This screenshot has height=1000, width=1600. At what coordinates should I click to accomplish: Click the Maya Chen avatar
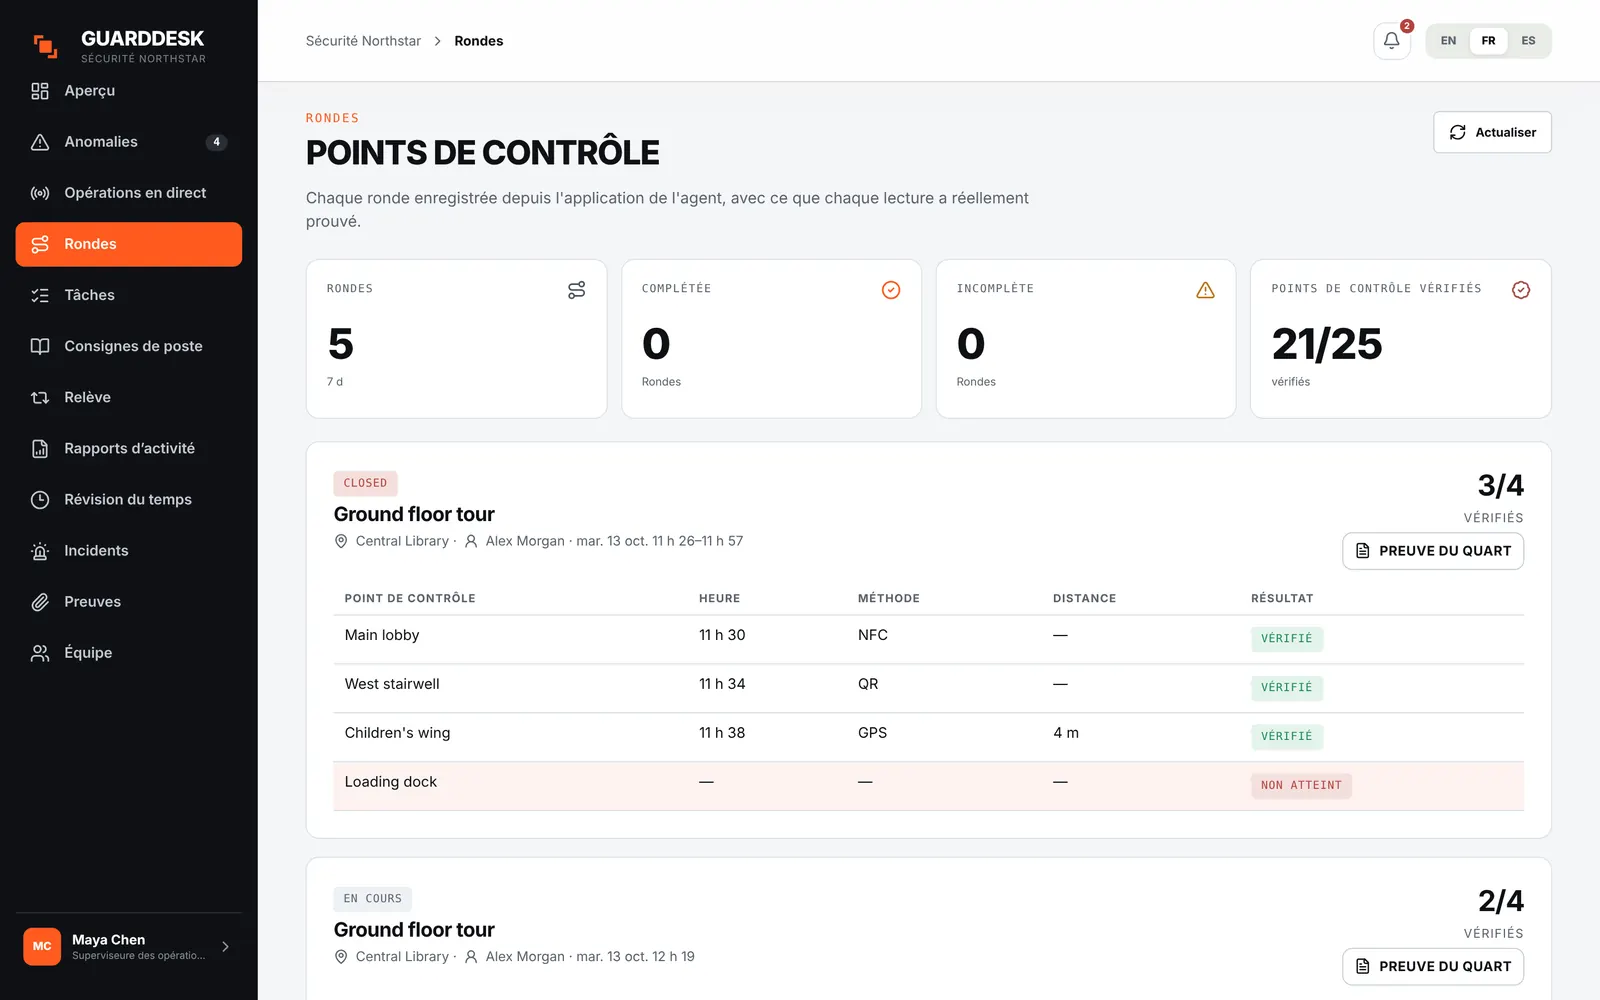42,946
